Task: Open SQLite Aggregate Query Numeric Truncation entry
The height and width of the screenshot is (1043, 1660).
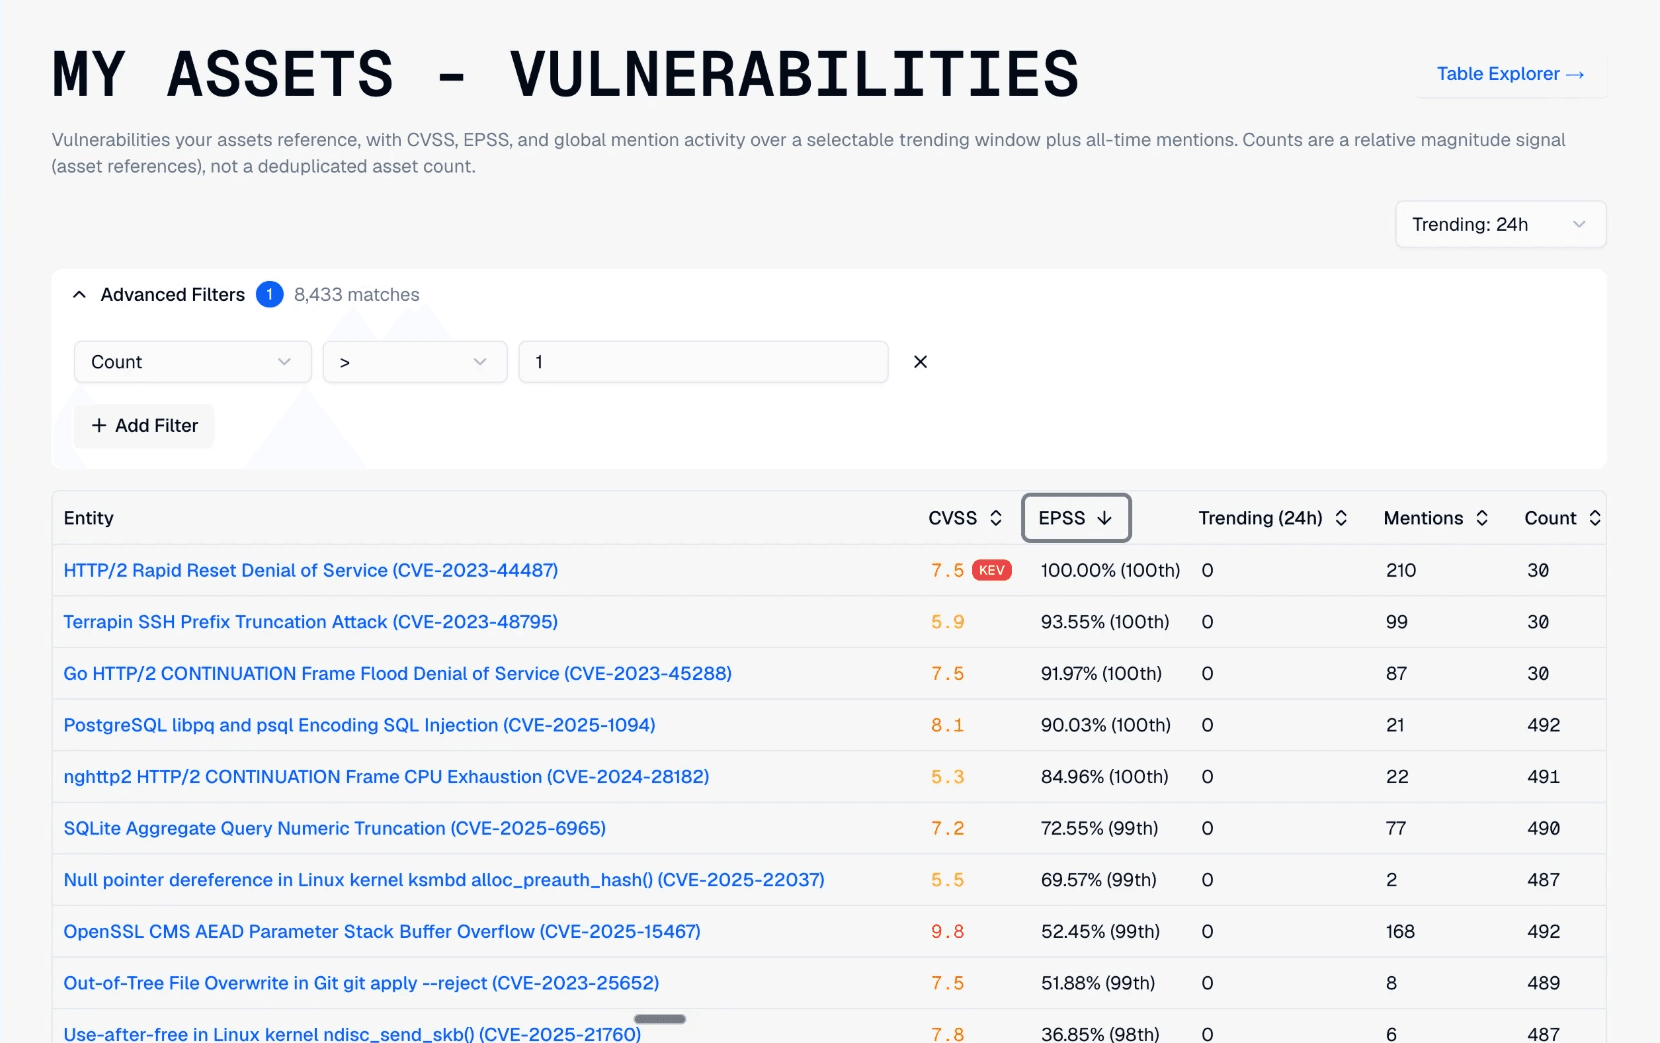Action: tap(335, 829)
